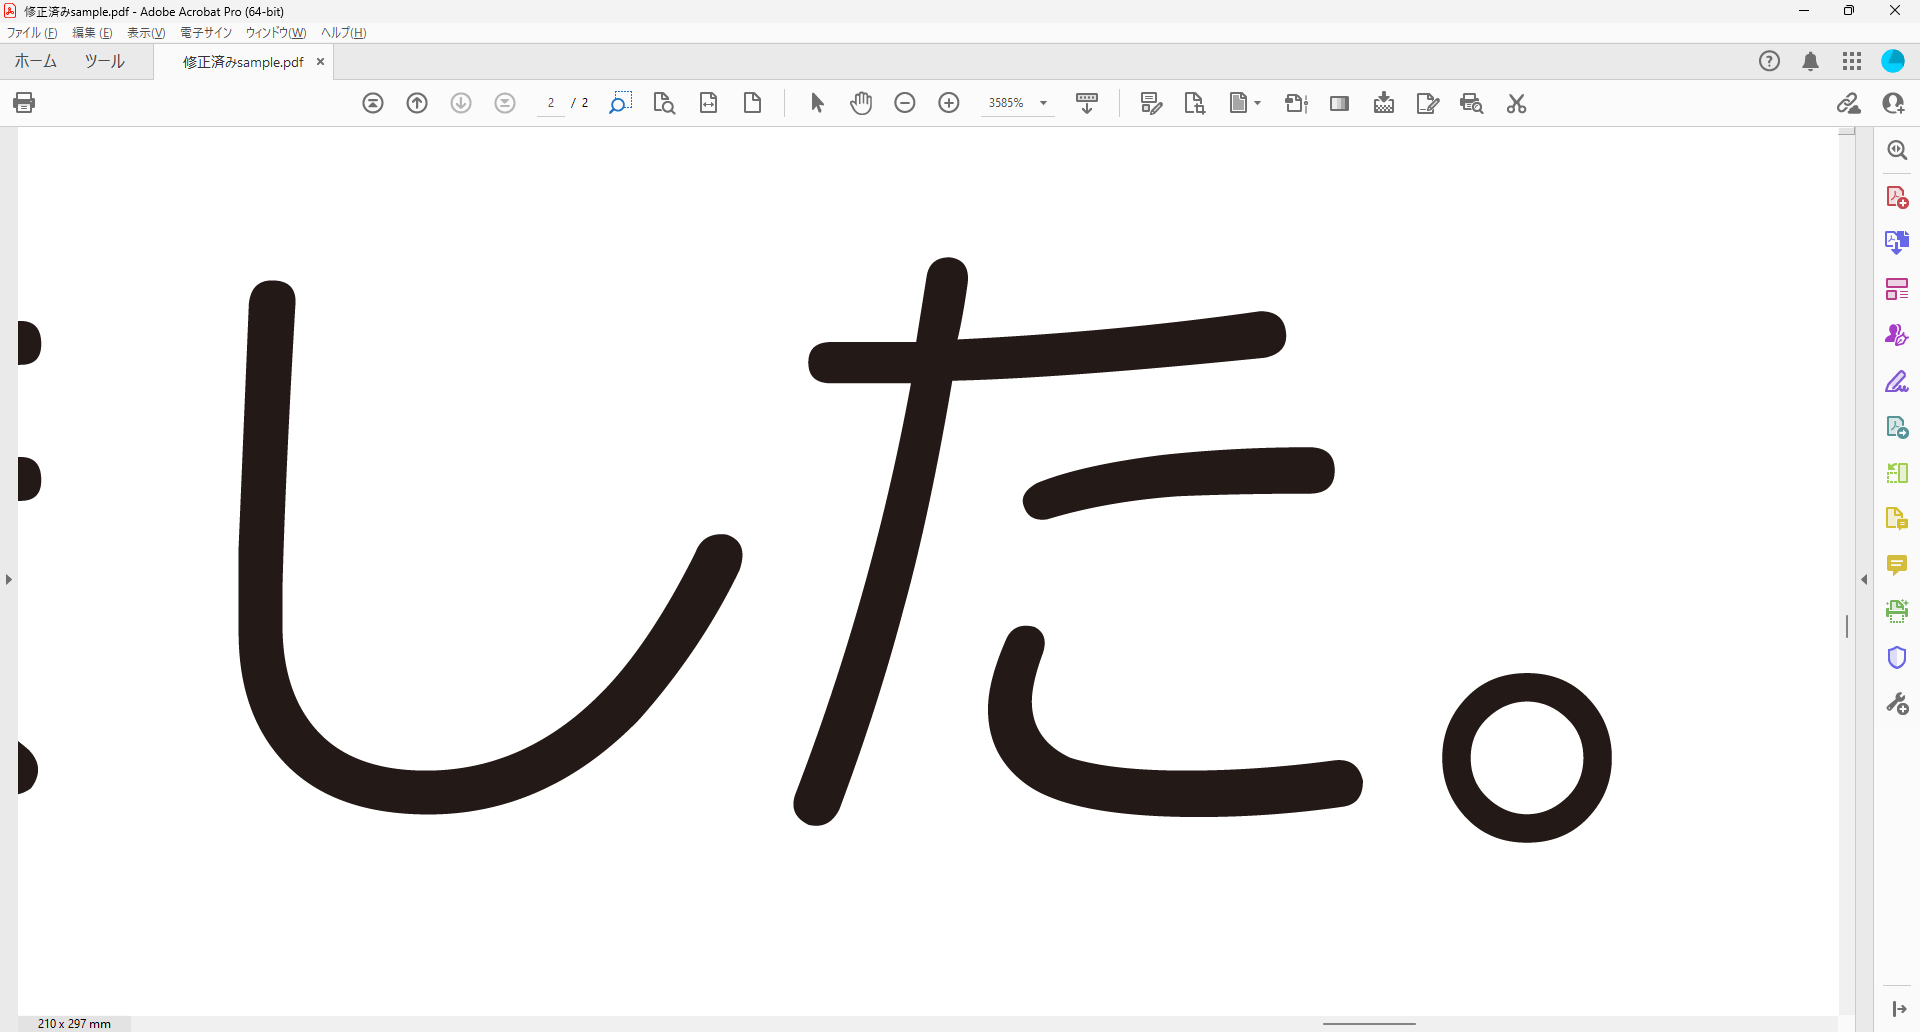
Task: Open the Scan & OCR sidebar tool
Action: tap(1897, 611)
